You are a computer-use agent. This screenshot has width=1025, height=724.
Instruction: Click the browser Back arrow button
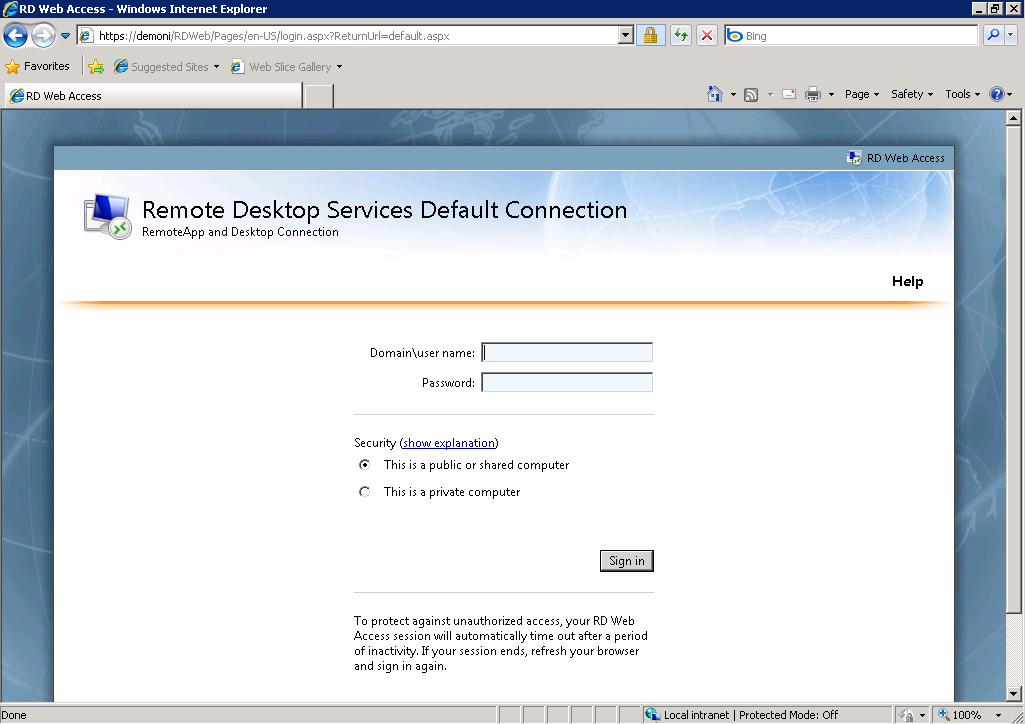pyautogui.click(x=16, y=35)
